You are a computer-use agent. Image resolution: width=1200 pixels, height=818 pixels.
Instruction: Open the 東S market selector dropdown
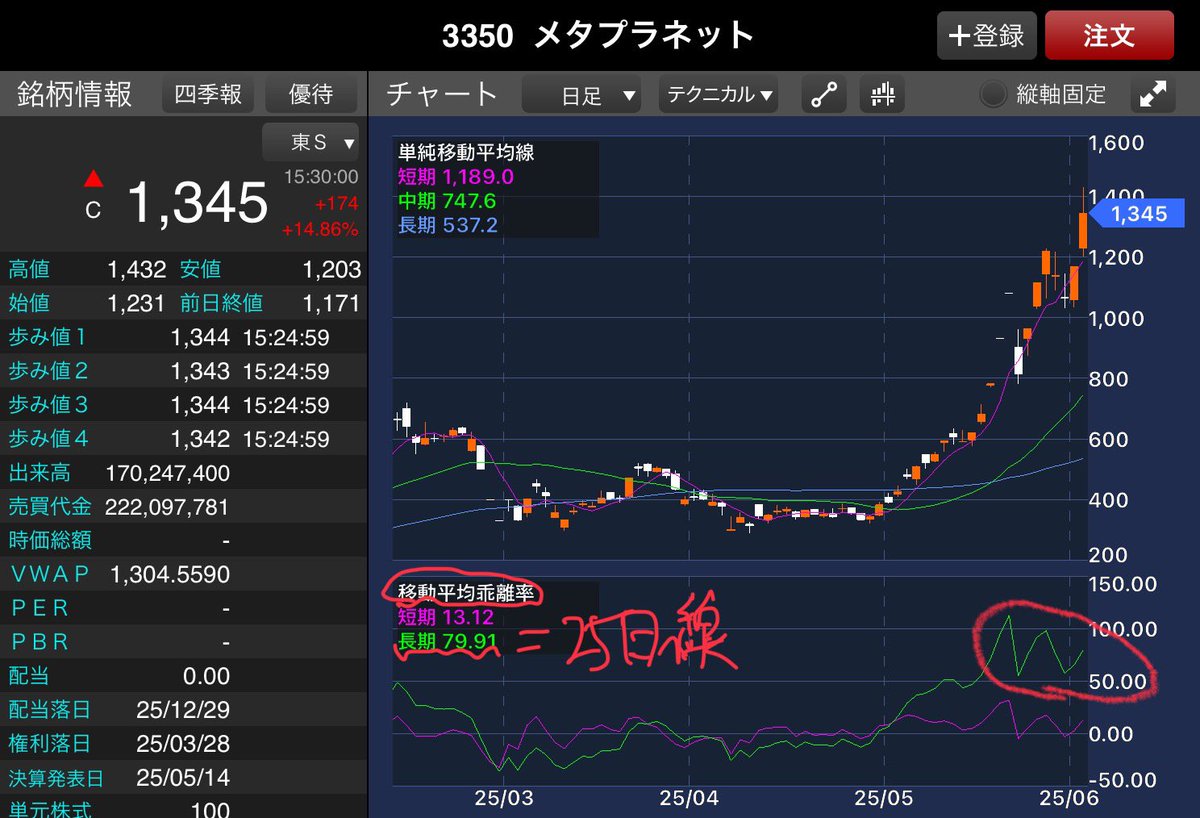point(310,142)
